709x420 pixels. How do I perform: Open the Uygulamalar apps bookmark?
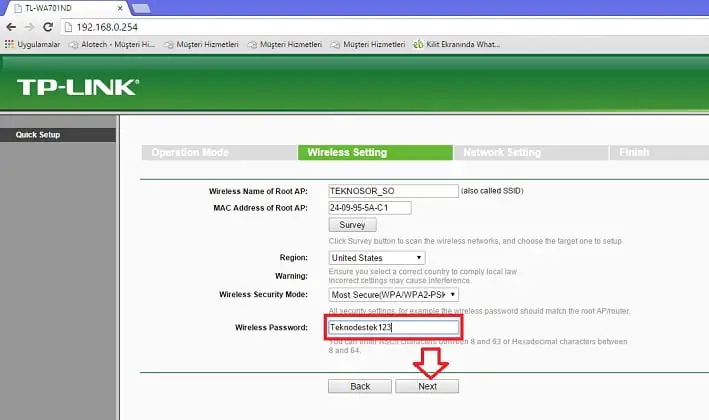tap(33, 44)
